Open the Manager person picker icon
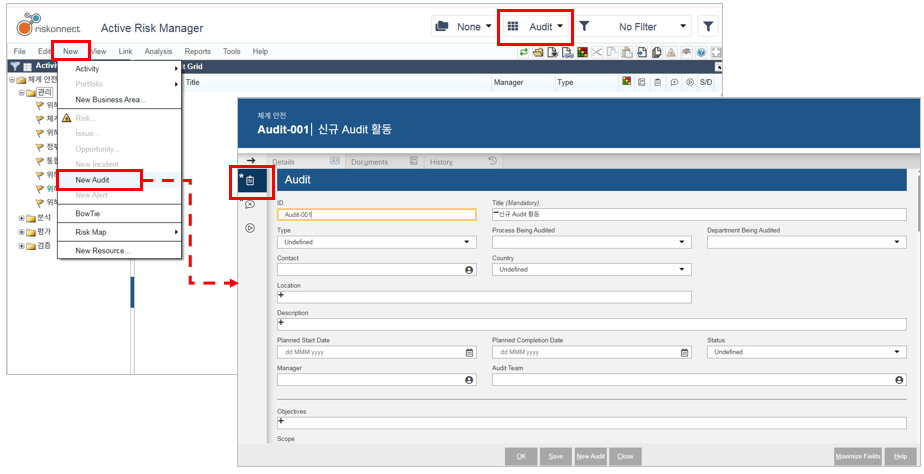The width and height of the screenshot is (924, 474). 469,380
